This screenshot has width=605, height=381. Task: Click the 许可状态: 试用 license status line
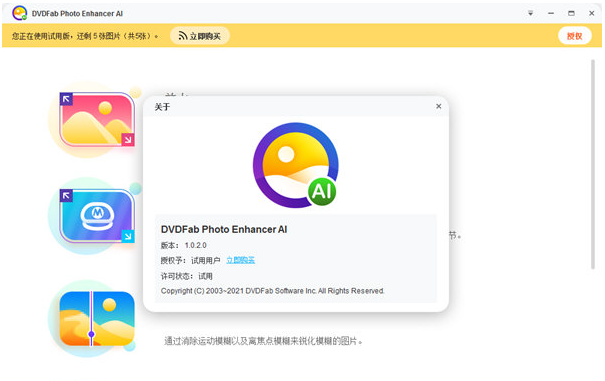[187, 276]
